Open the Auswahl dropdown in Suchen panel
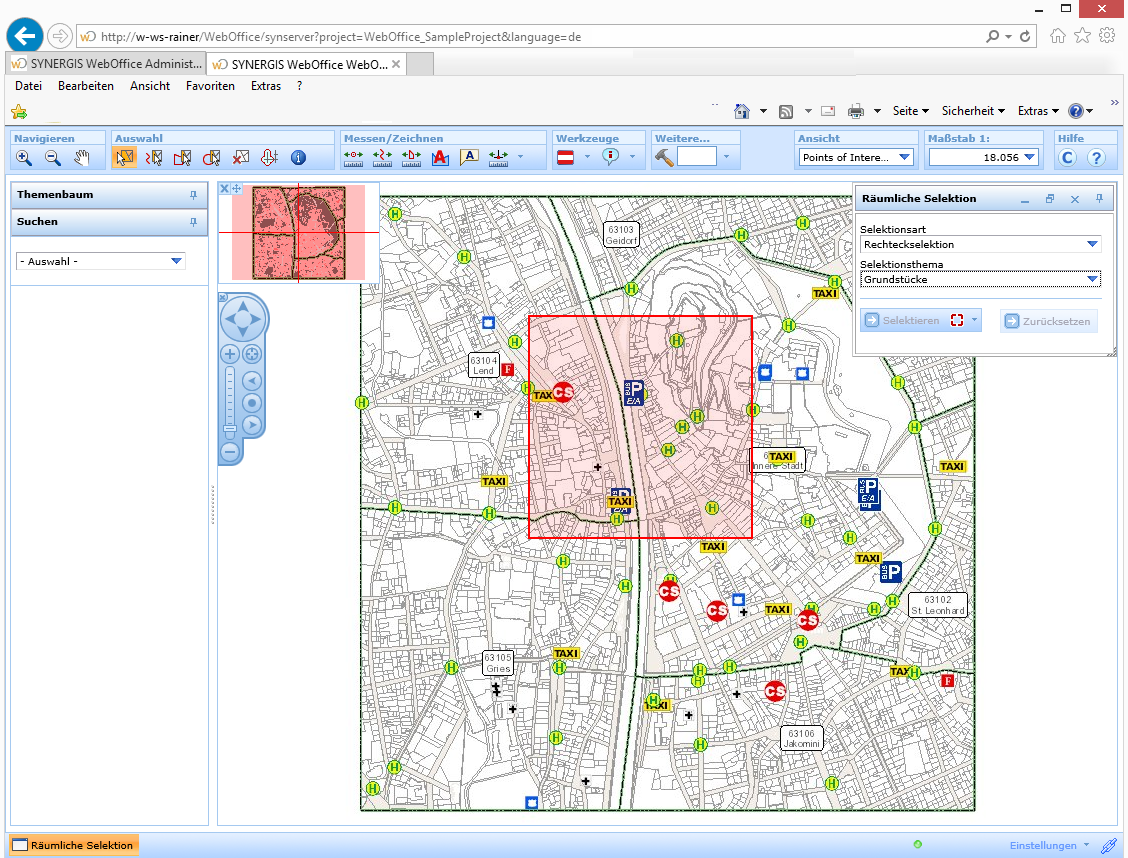This screenshot has height=858, width=1128. 176,261
